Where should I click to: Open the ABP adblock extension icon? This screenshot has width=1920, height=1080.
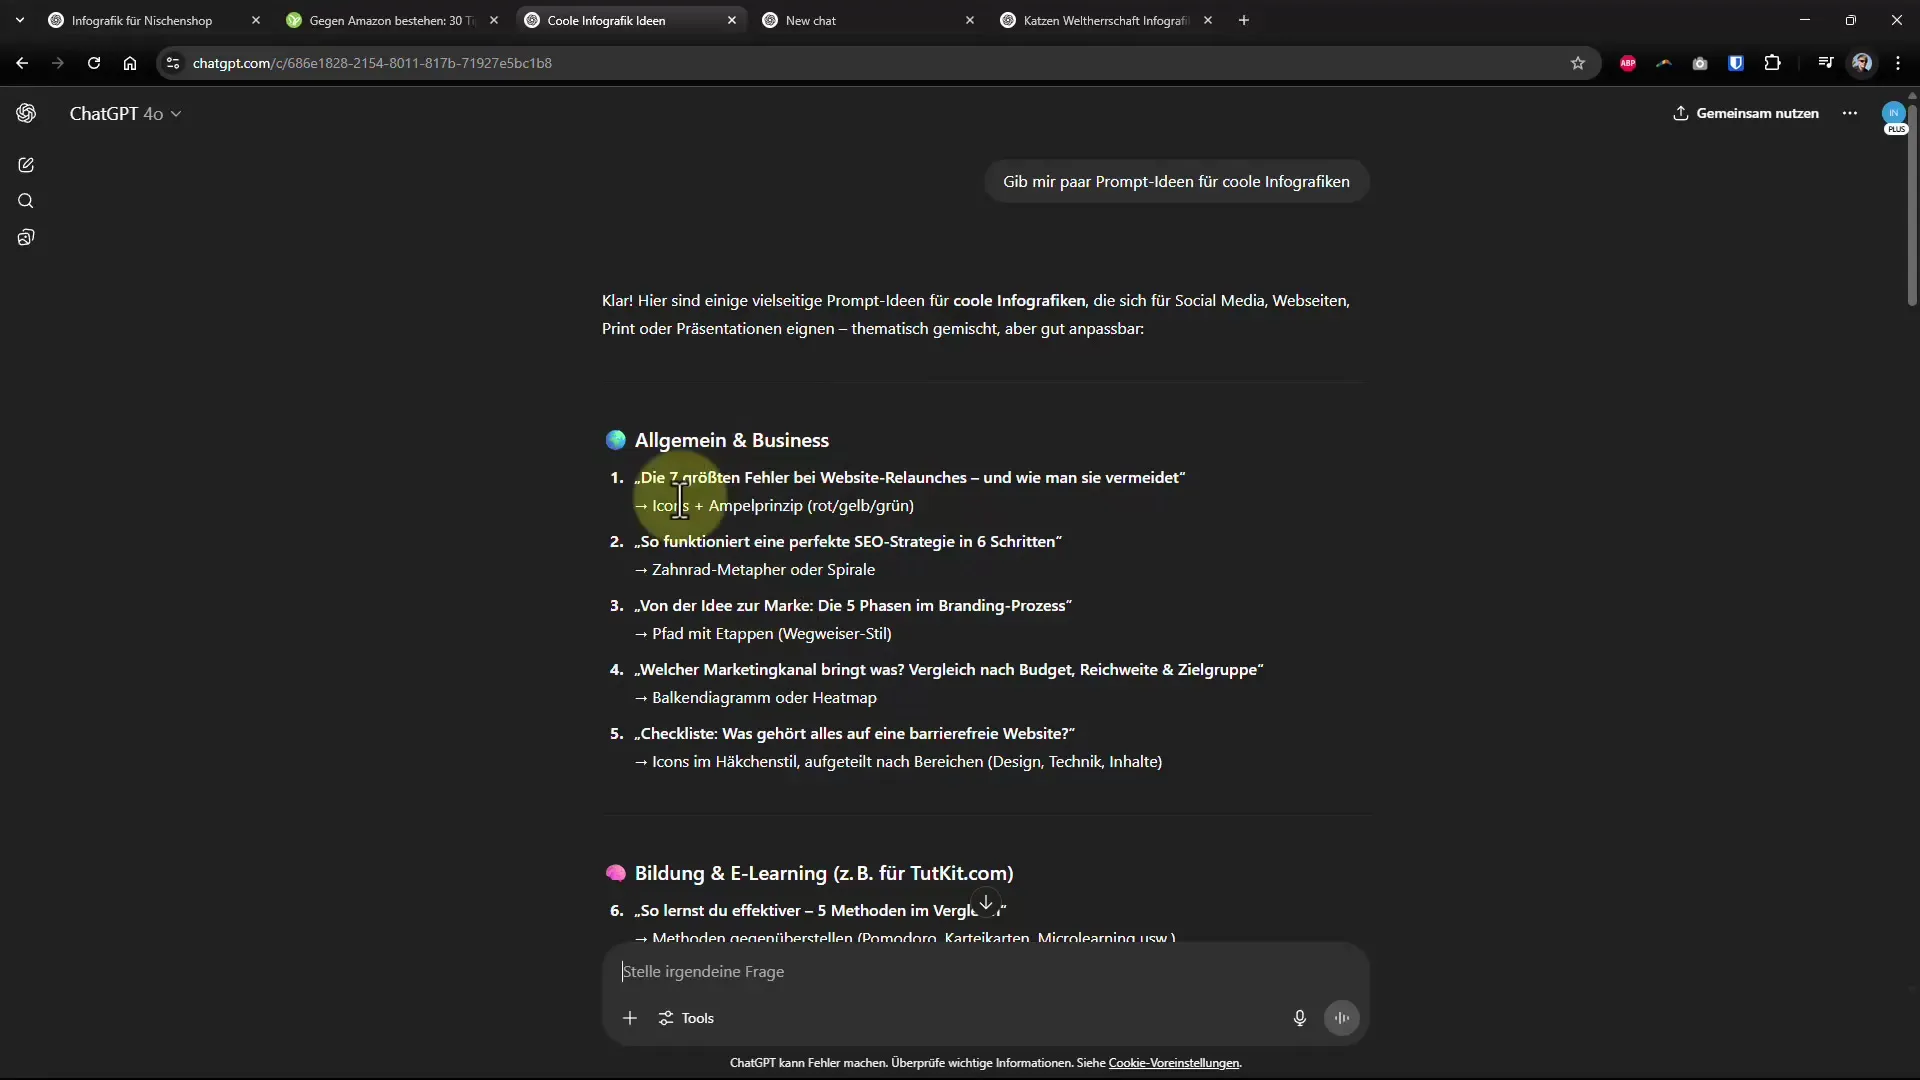pyautogui.click(x=1628, y=63)
